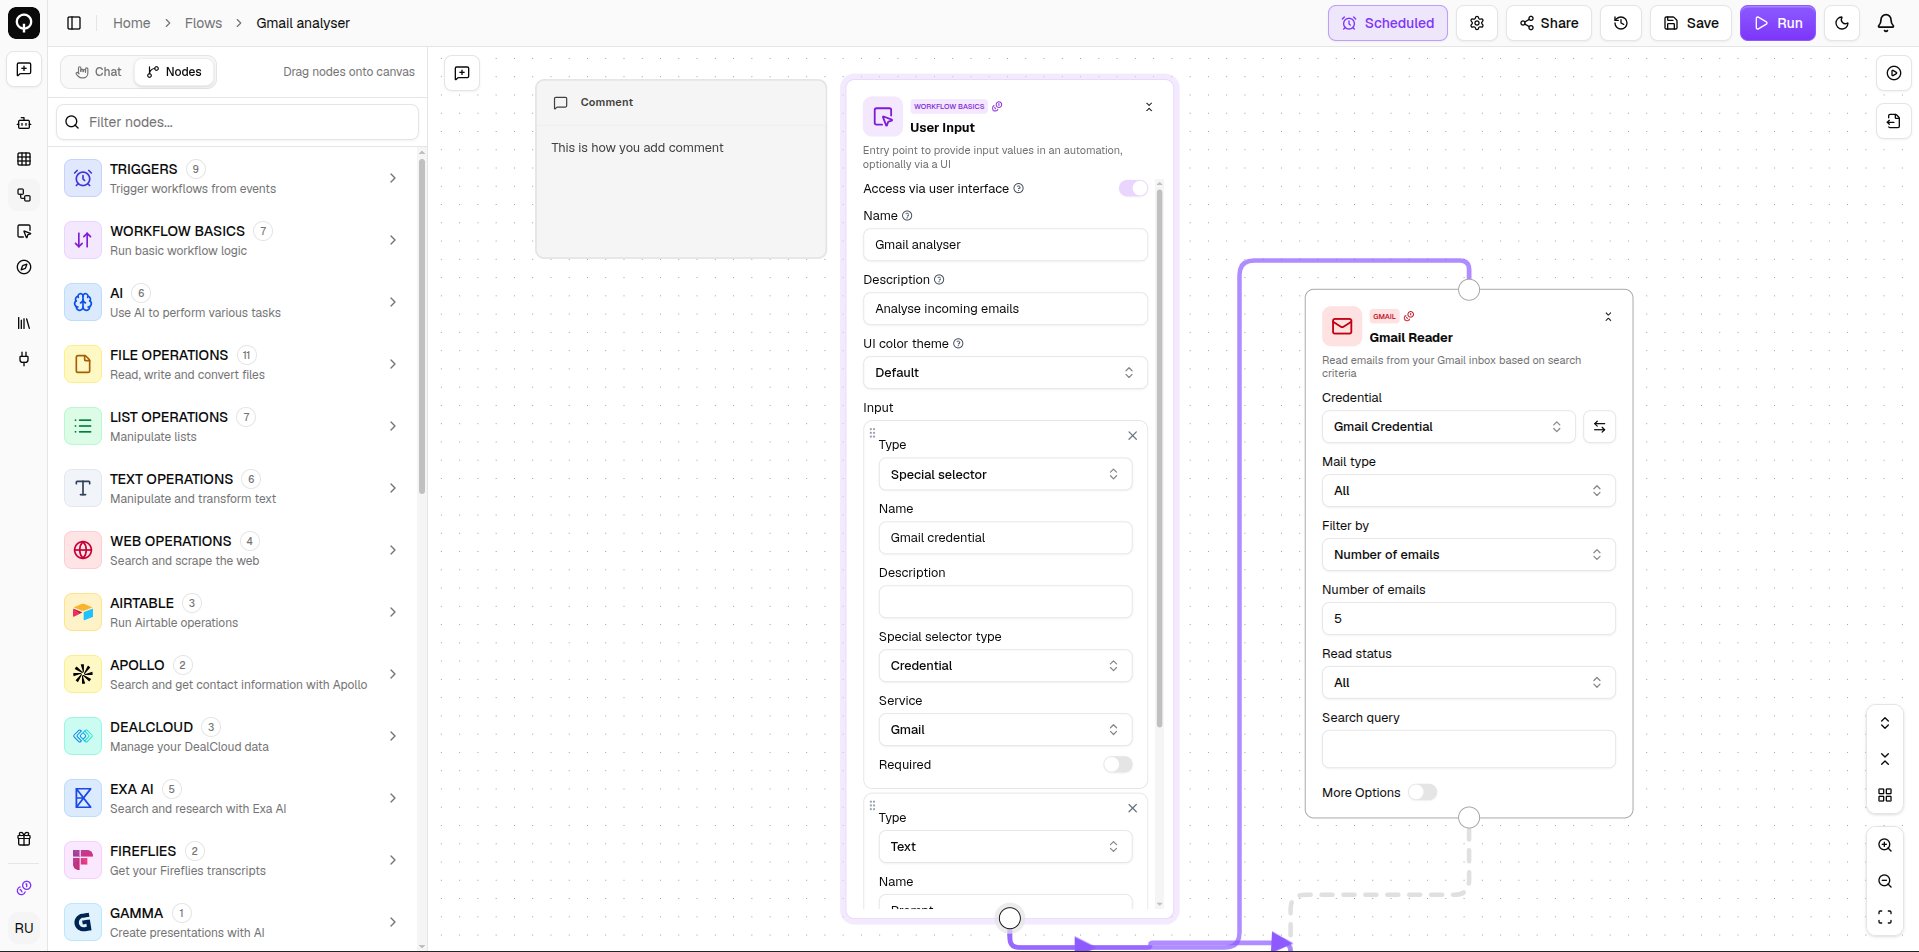Click the Scheduled button
This screenshot has height=952, width=1919.
pyautogui.click(x=1387, y=23)
